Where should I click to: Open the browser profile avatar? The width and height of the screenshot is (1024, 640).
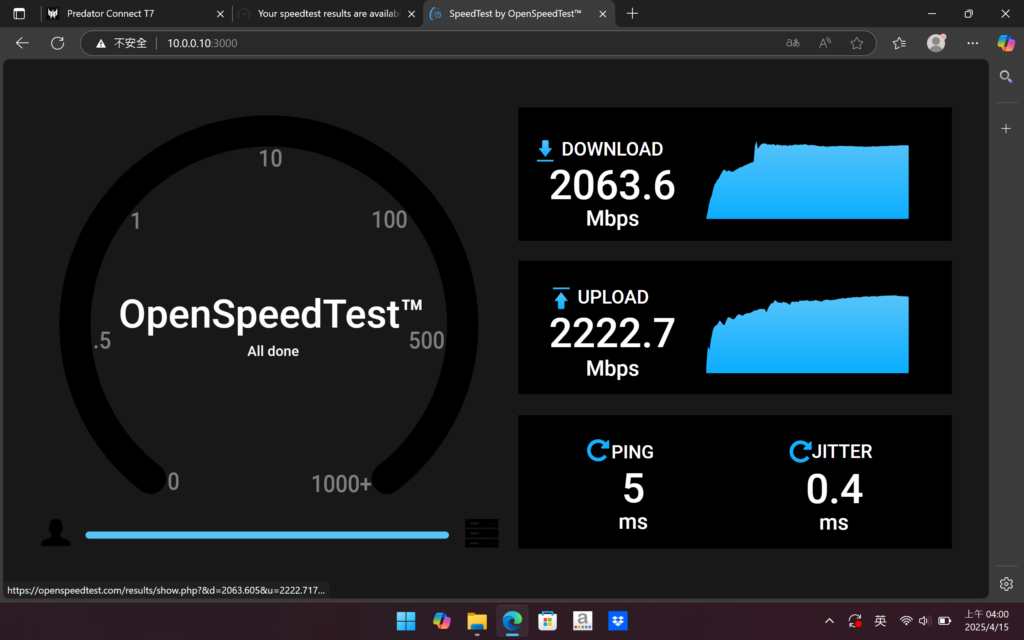tap(936, 43)
